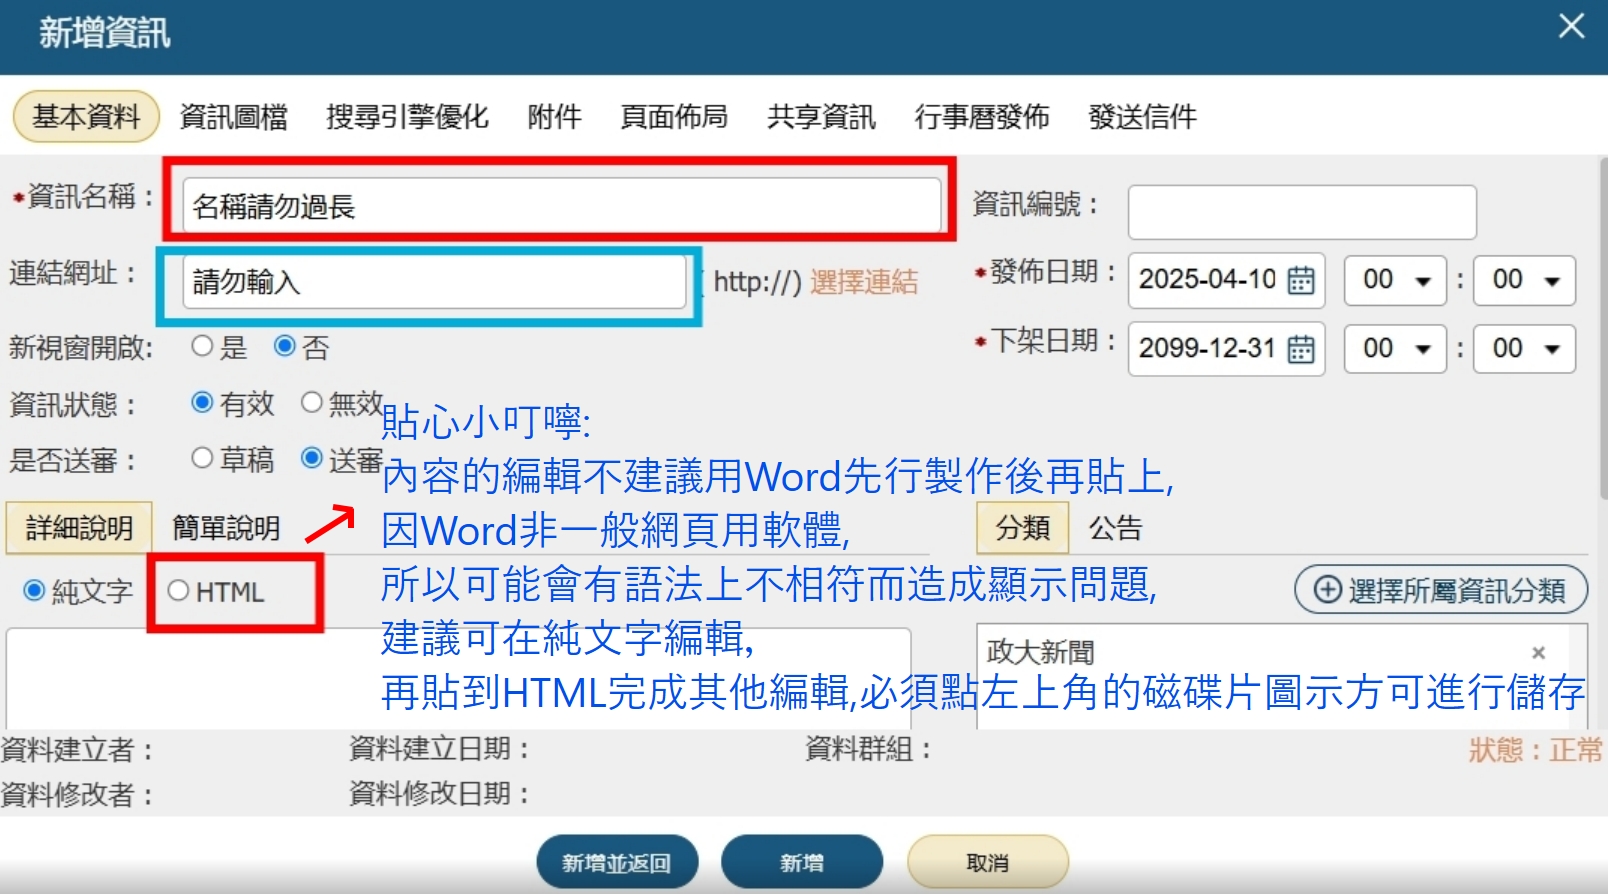Choose 草稿 for 是否送審
This screenshot has width=1608, height=894.
tap(203, 458)
